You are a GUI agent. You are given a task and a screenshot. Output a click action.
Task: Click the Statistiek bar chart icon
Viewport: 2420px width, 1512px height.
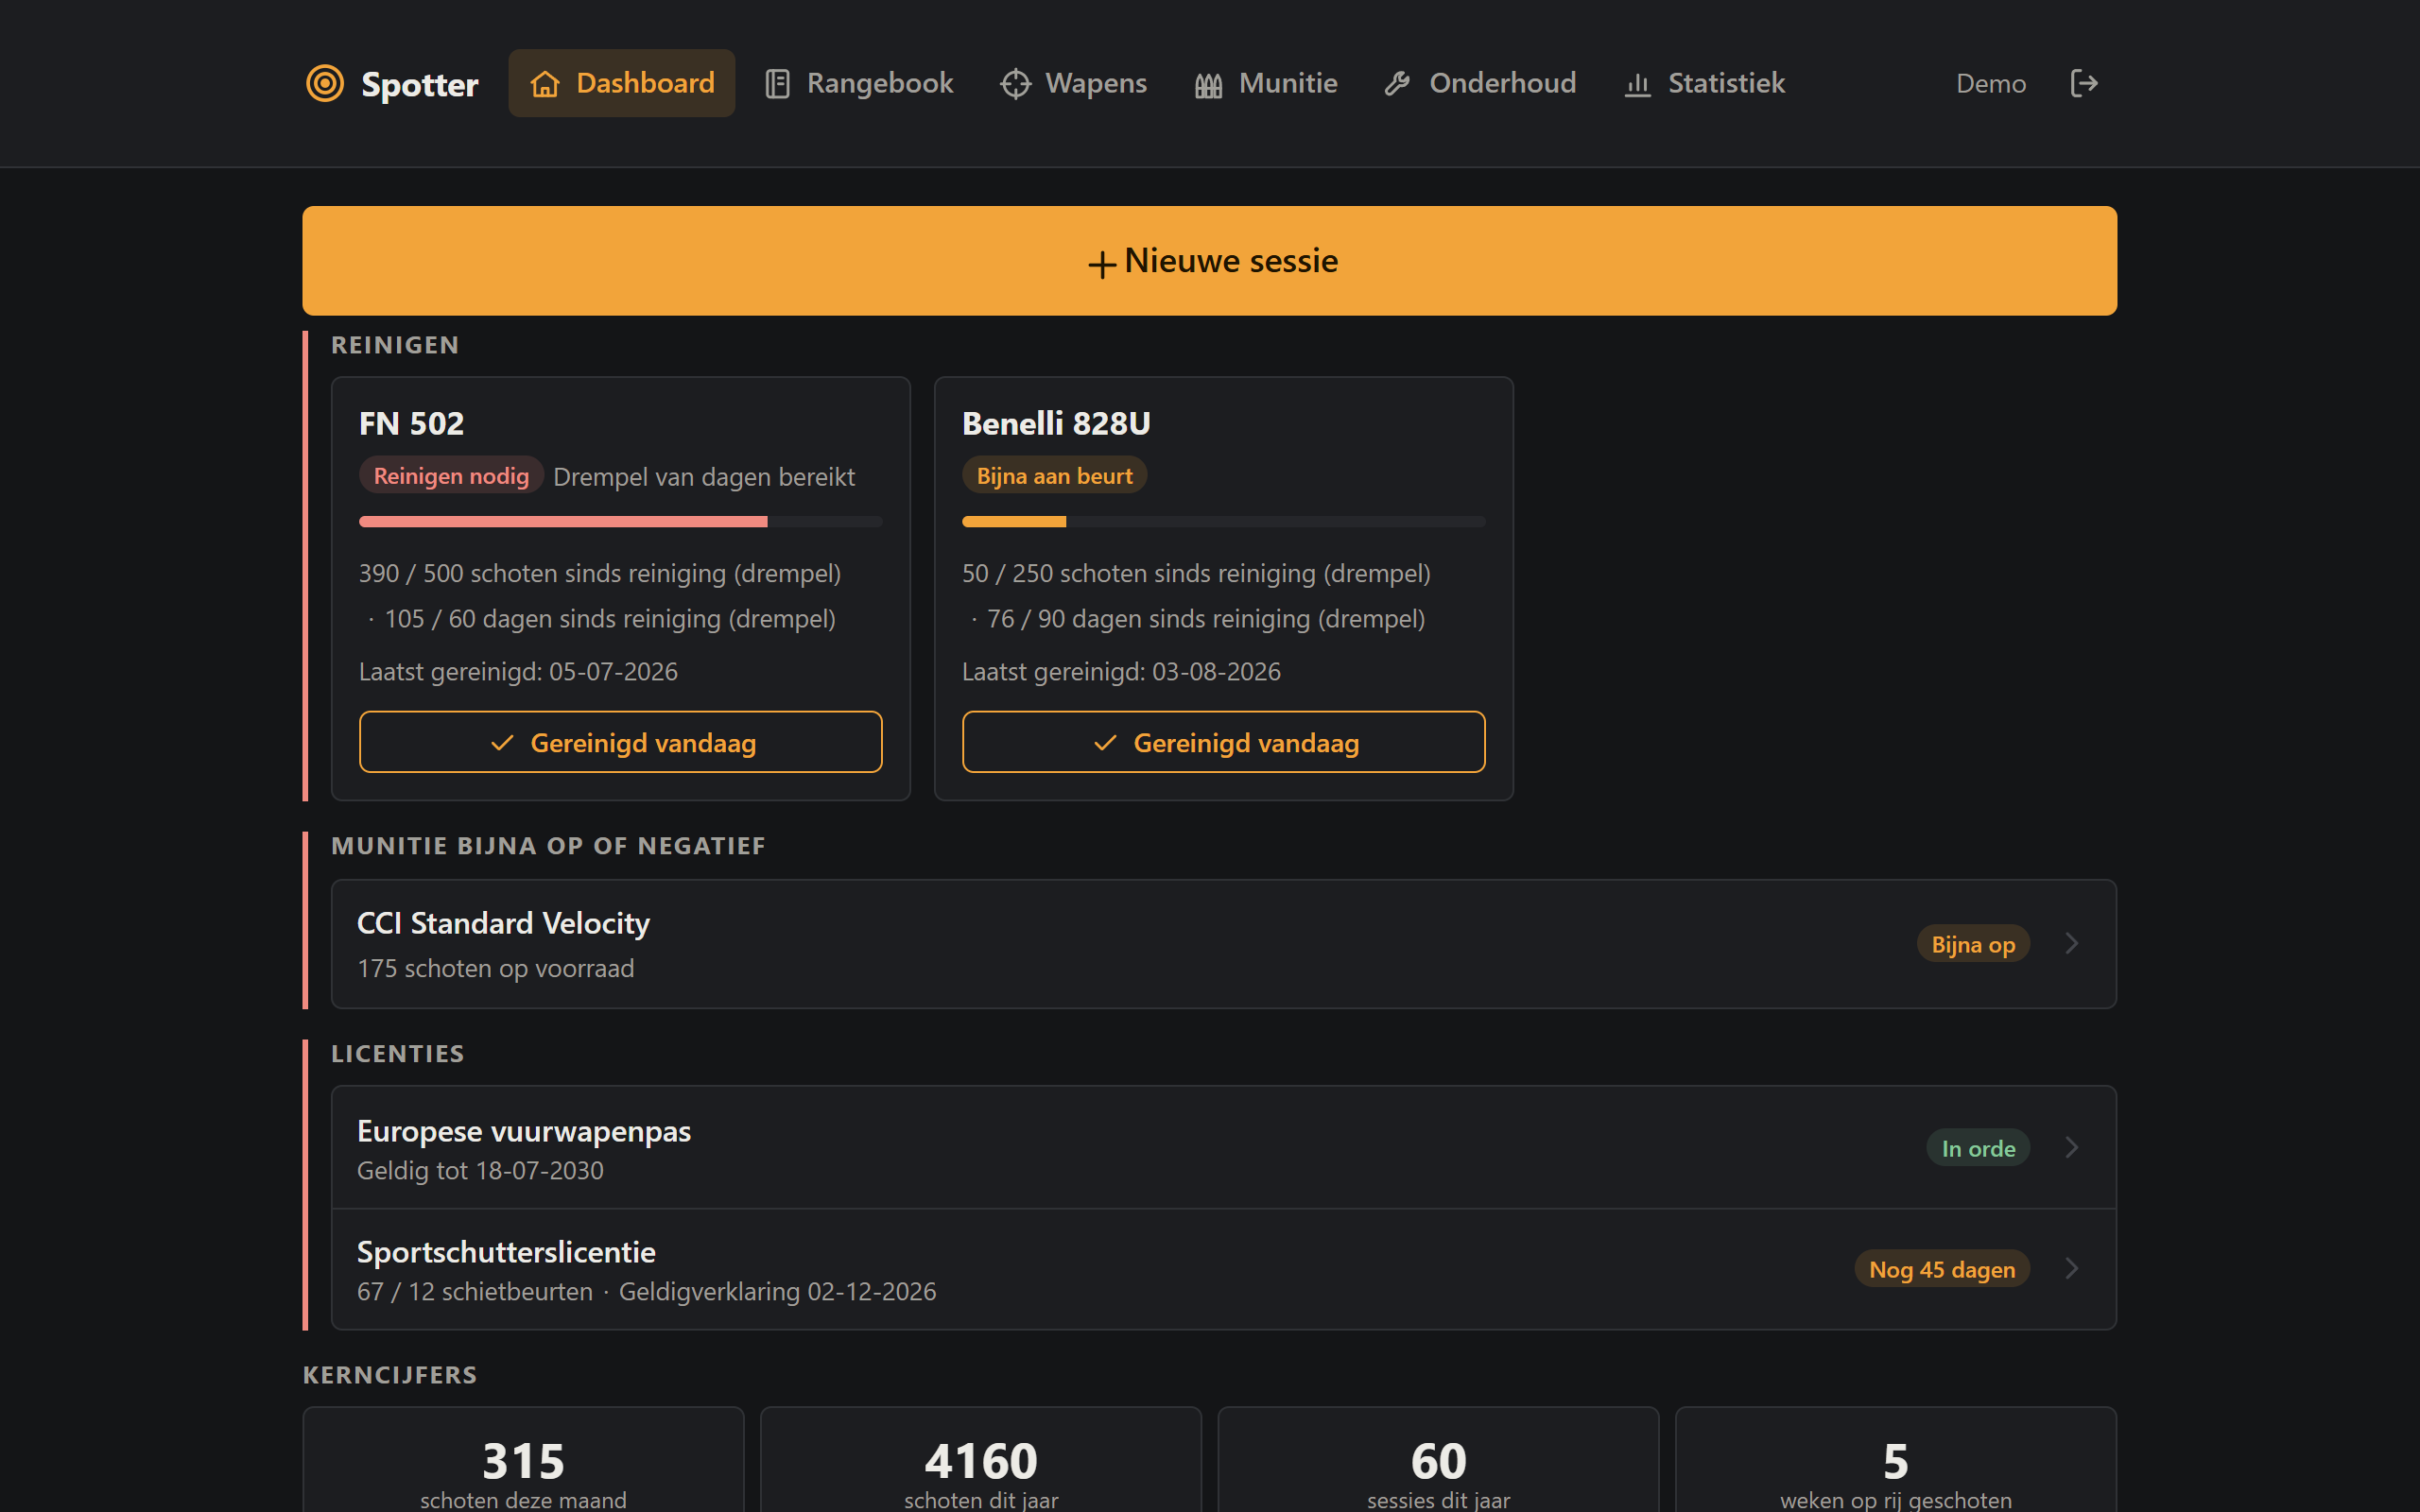[x=1637, y=85]
